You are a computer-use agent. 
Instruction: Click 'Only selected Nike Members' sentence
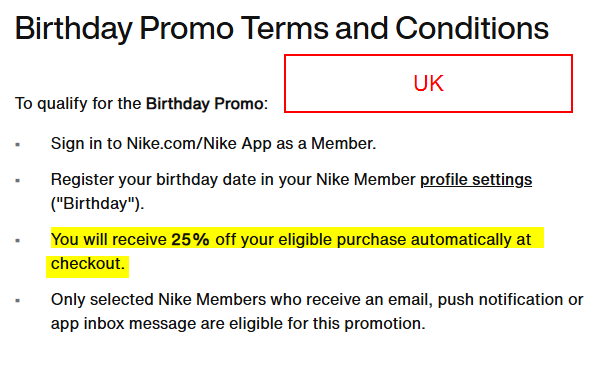point(317,311)
